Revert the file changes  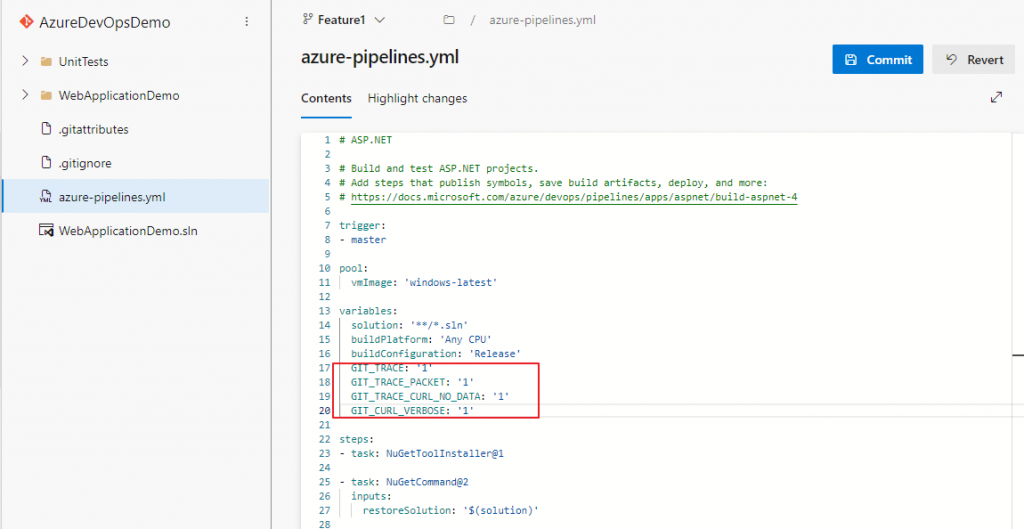coord(973,59)
